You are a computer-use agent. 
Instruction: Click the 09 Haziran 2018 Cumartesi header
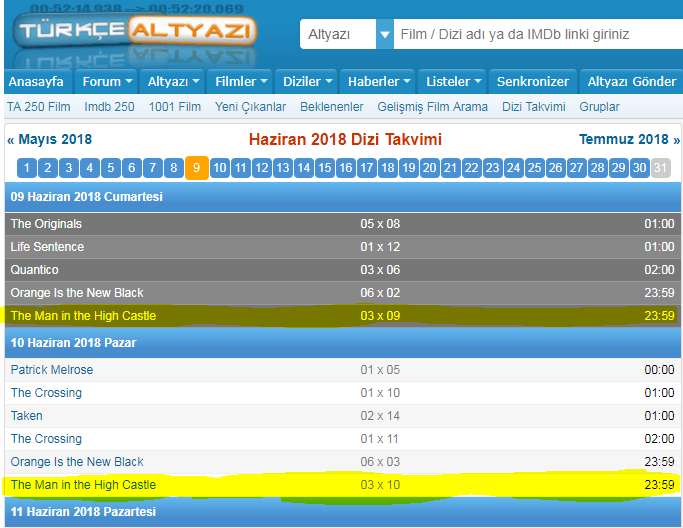(x=343, y=197)
